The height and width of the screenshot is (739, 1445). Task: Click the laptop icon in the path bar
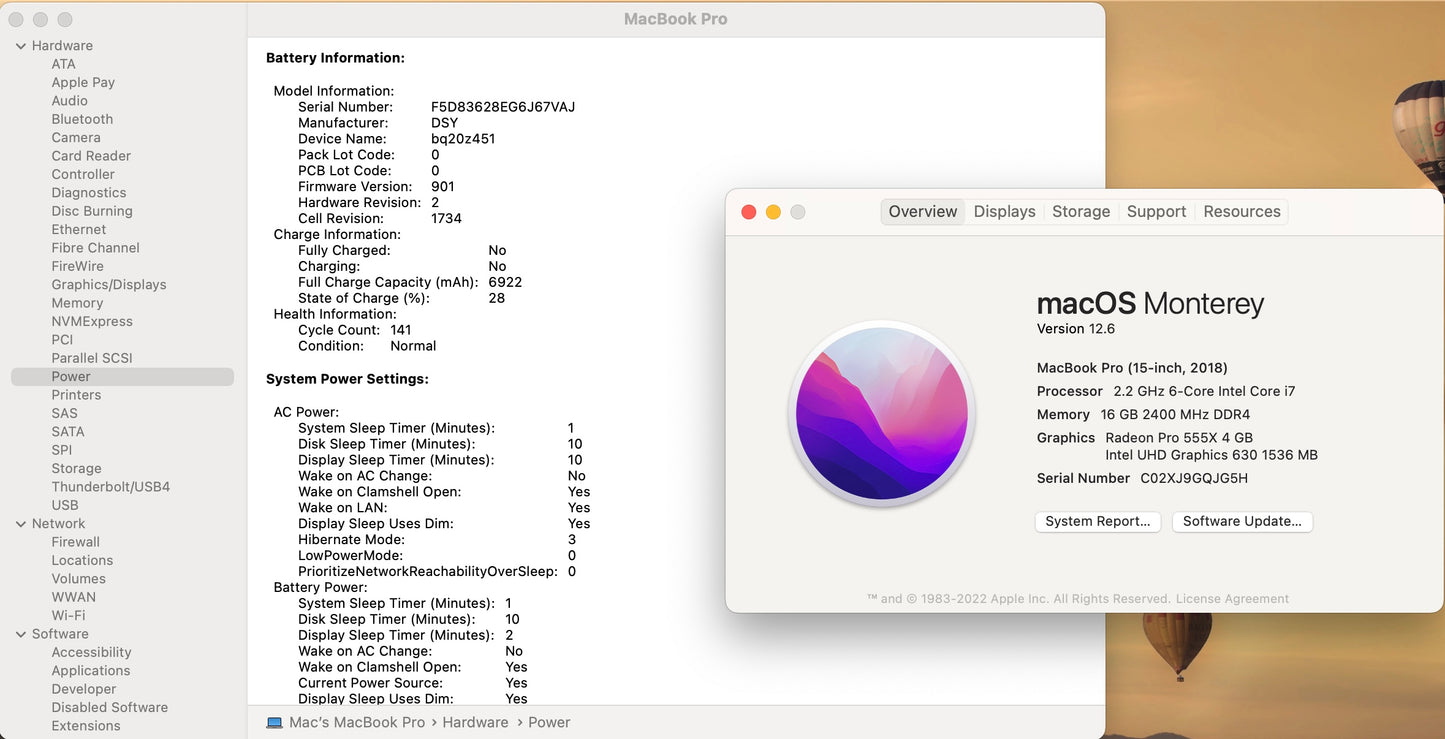(275, 722)
